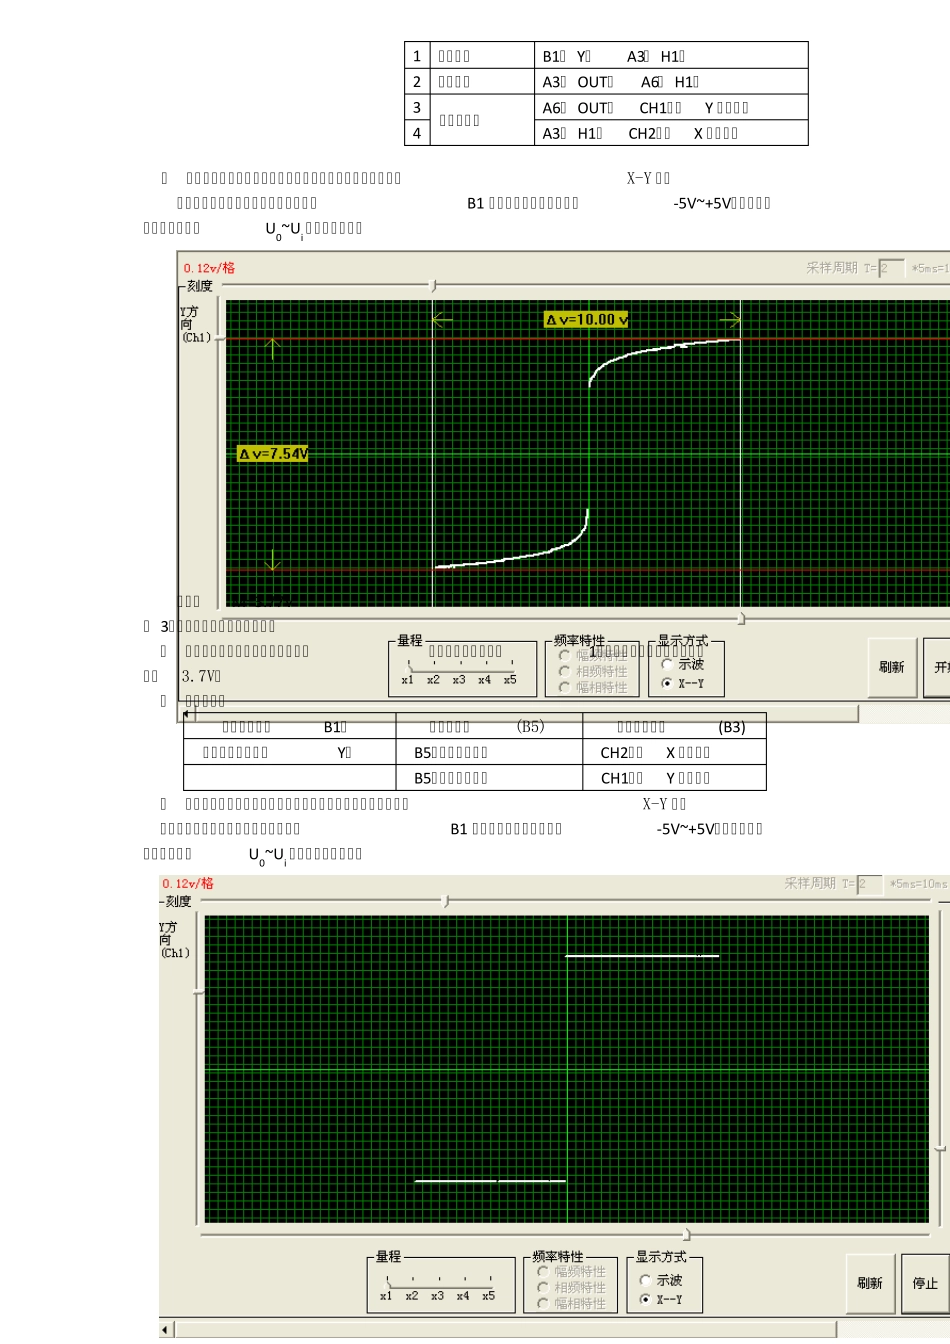Image resolution: width=950 pixels, height=1344 pixels.
Task: Click left scroll arrow under the curved-trace panel
Action: pos(188,714)
